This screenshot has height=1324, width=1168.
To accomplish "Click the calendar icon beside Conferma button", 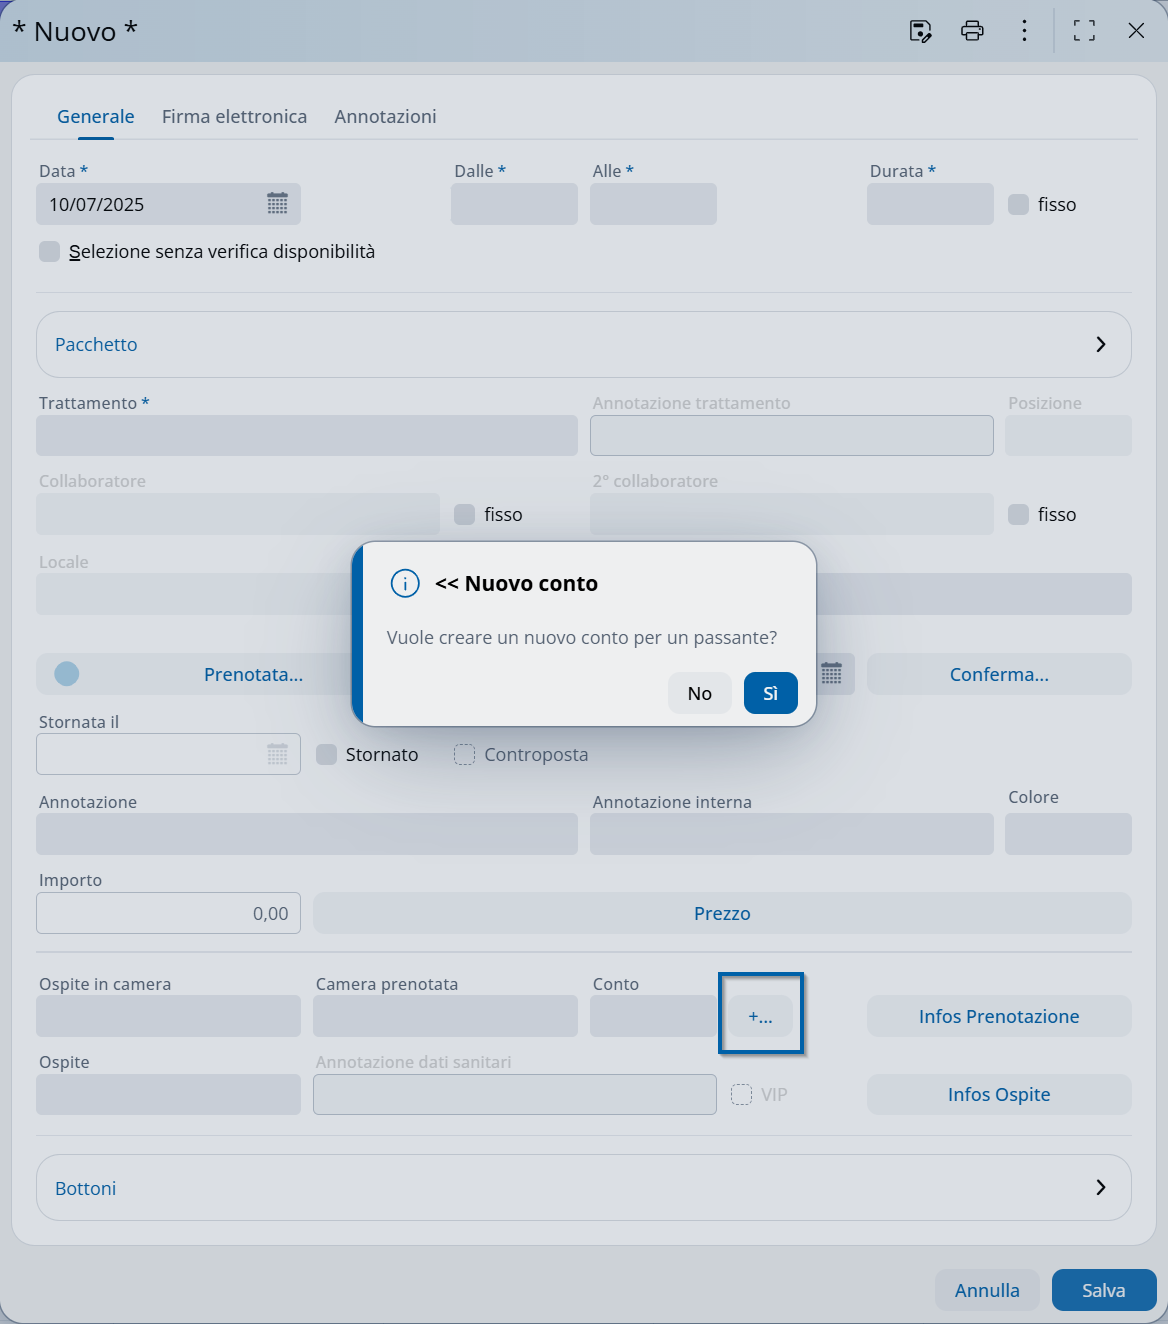I will coord(831,674).
